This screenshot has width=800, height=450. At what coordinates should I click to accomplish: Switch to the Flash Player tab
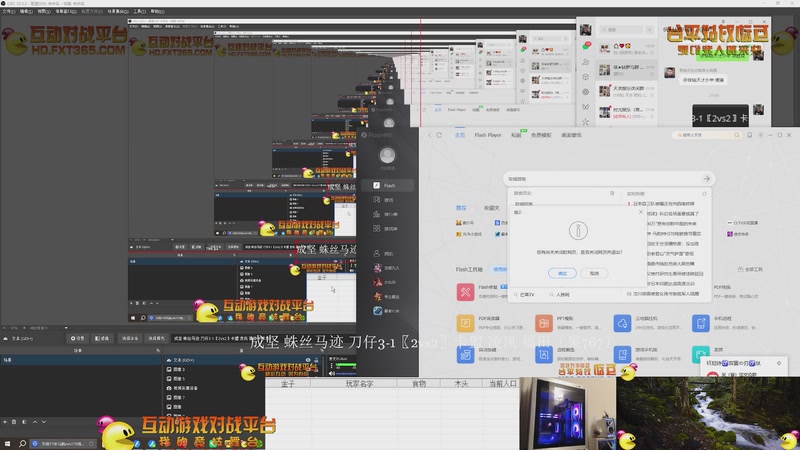tap(488, 135)
